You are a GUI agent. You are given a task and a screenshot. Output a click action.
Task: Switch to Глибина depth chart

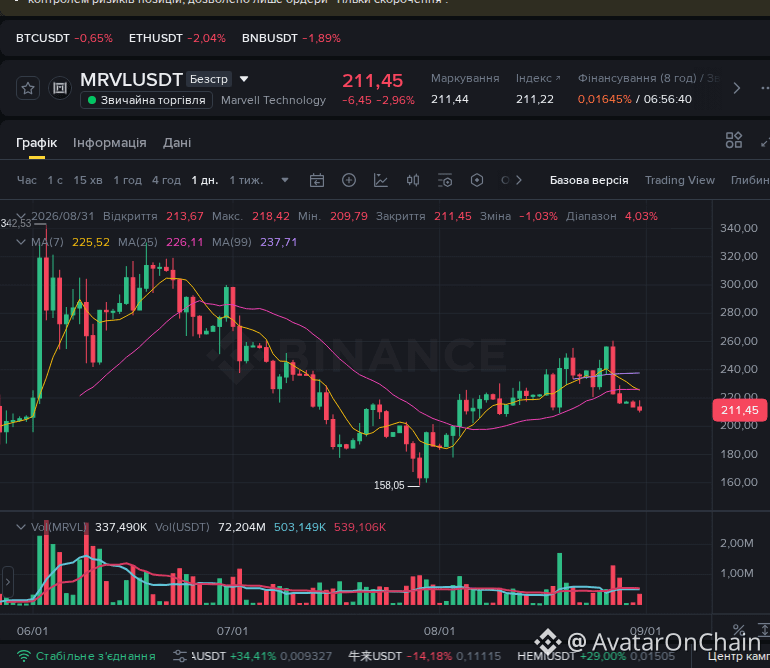pos(750,180)
